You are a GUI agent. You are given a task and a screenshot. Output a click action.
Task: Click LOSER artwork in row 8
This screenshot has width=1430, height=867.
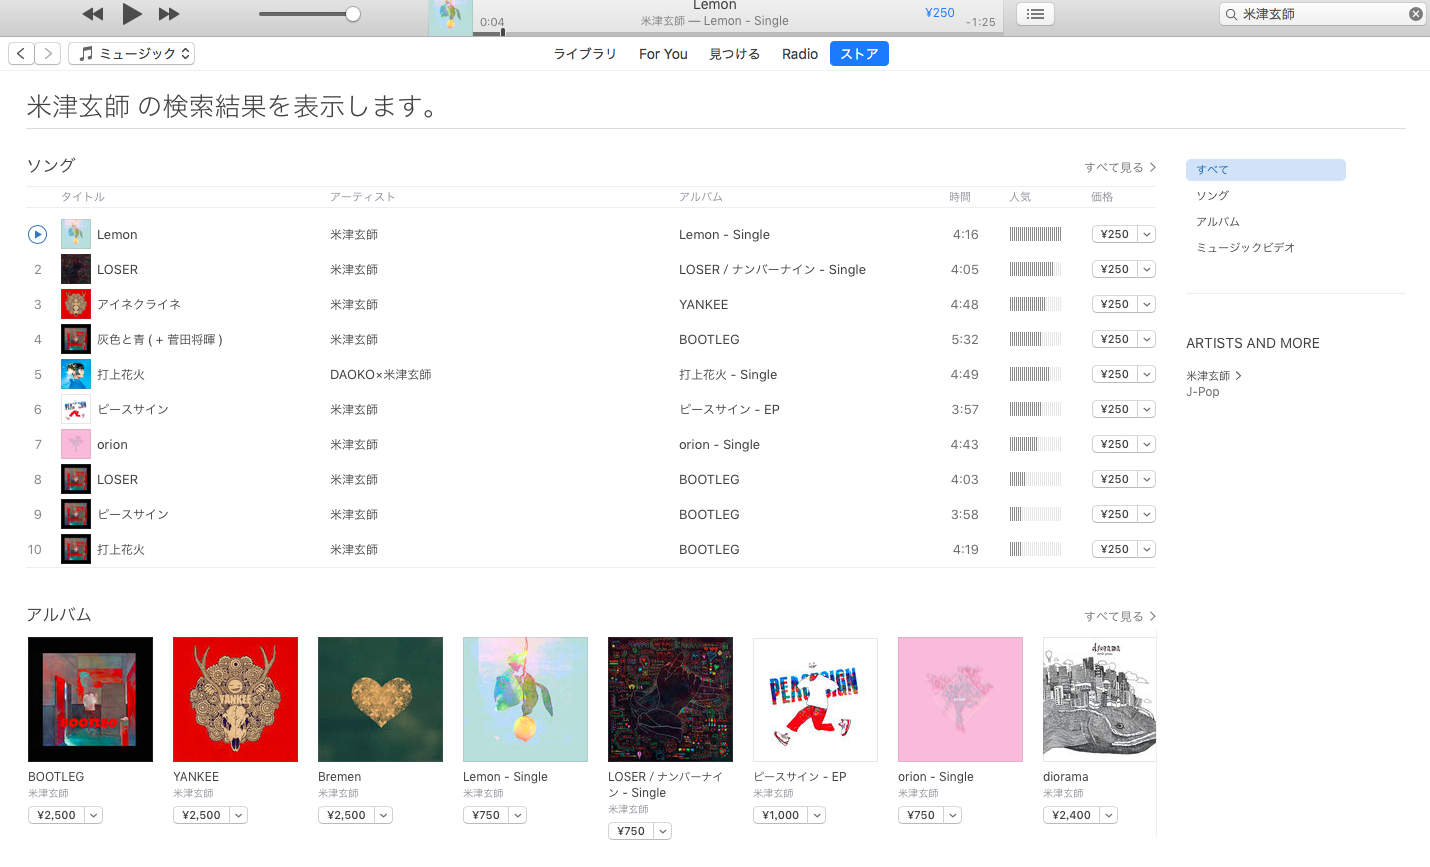pyautogui.click(x=76, y=479)
